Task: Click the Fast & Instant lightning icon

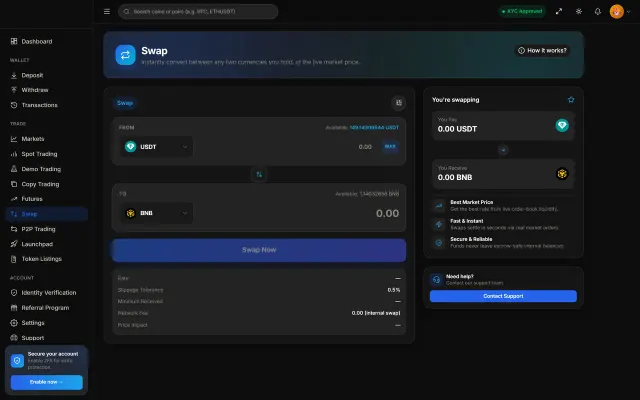Action: tap(439, 224)
